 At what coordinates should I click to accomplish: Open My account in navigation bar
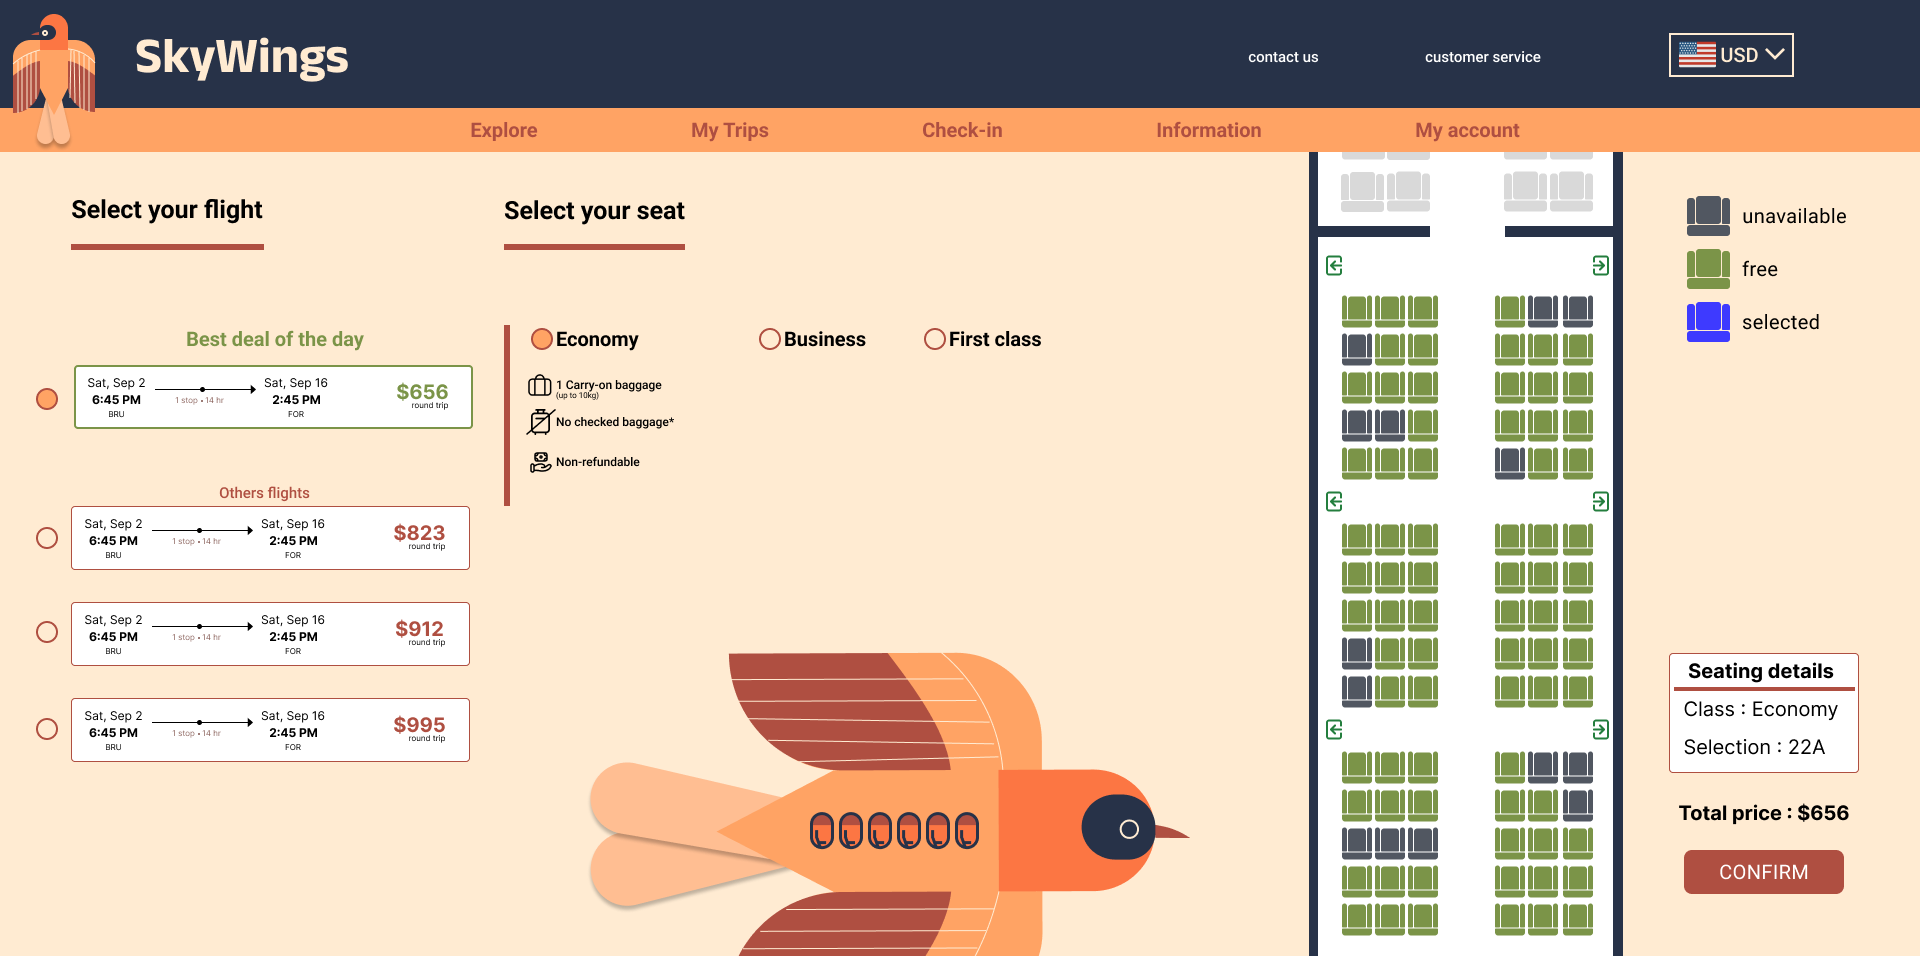click(1466, 131)
